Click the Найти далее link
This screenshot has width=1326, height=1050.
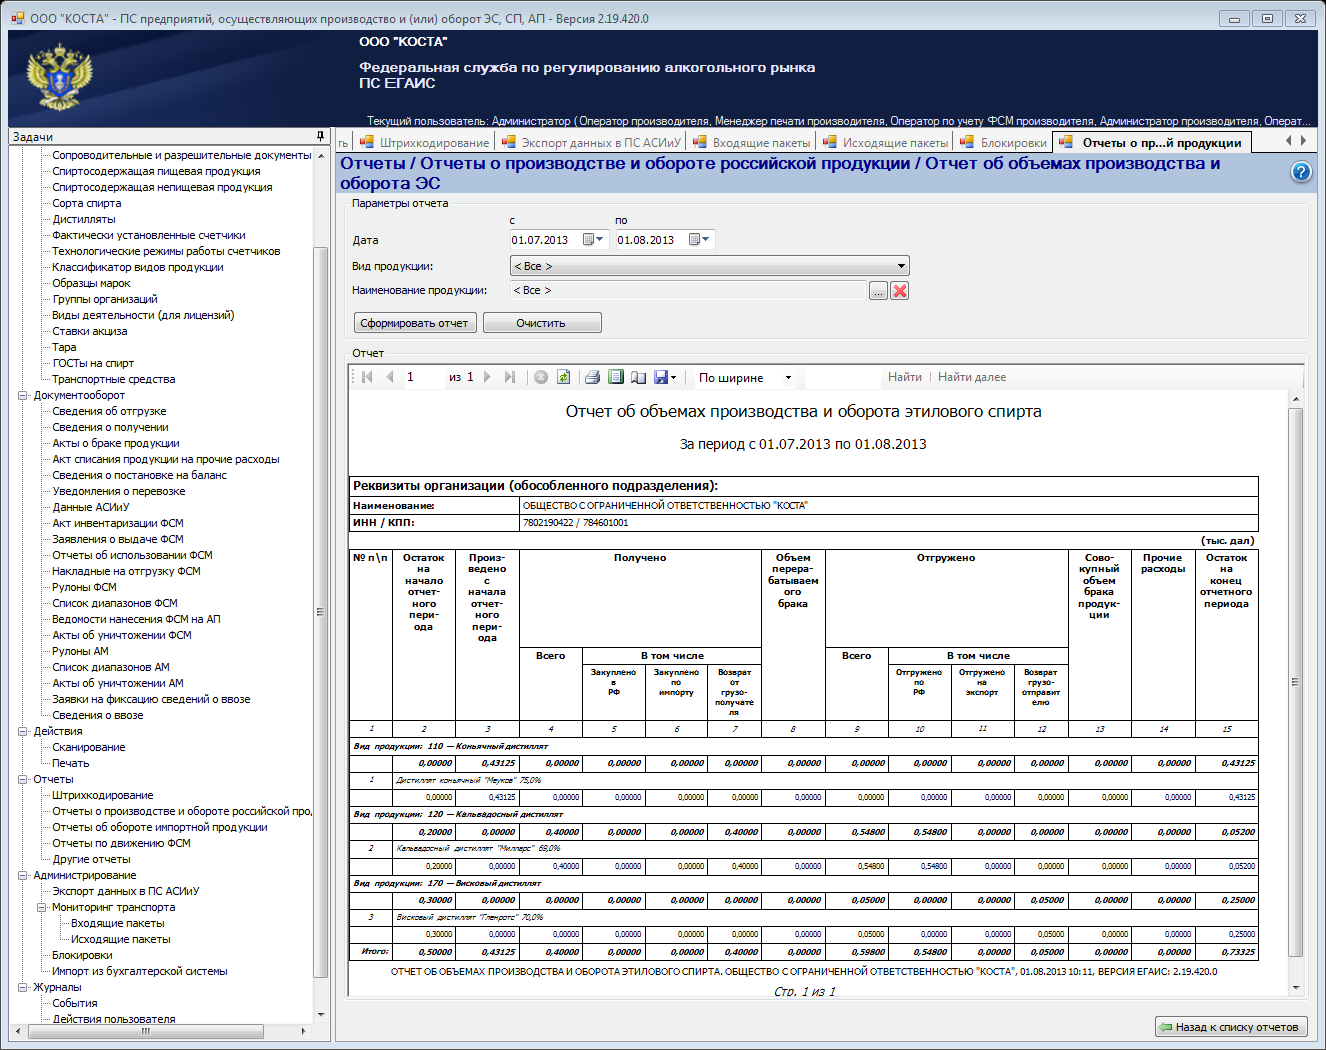972,377
